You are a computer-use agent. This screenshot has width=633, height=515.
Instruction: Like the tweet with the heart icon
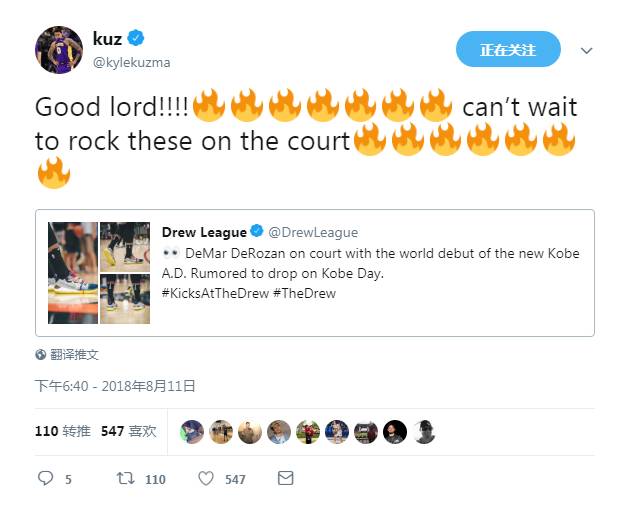pos(206,479)
